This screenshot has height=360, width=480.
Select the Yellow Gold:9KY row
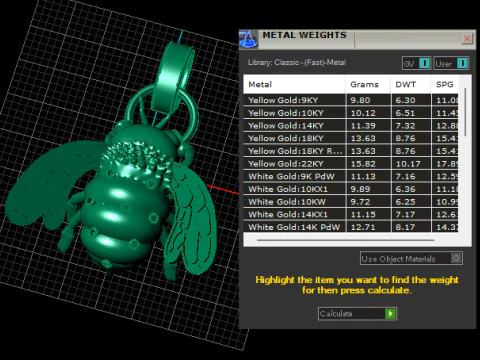[351, 100]
